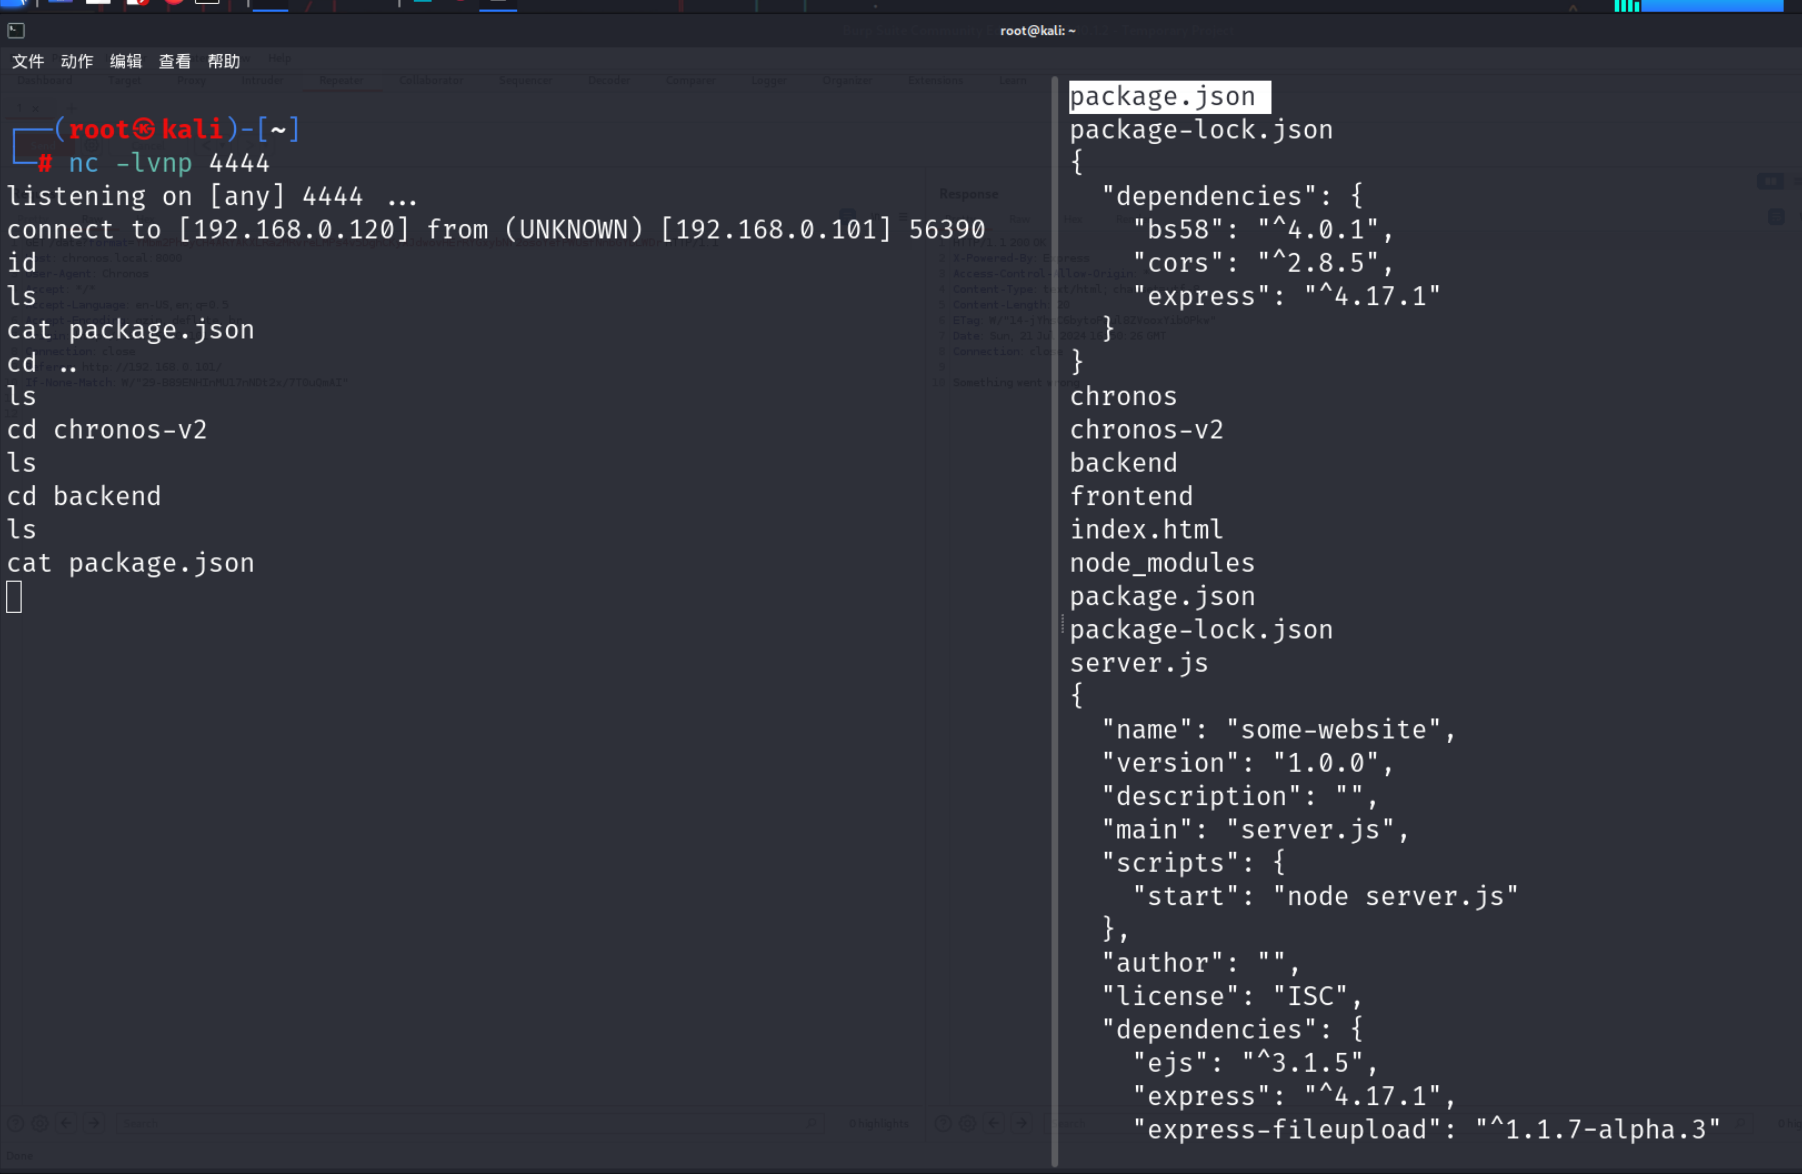
Task: Click the "cors": "^2.8.5" line
Action: coord(1263,263)
